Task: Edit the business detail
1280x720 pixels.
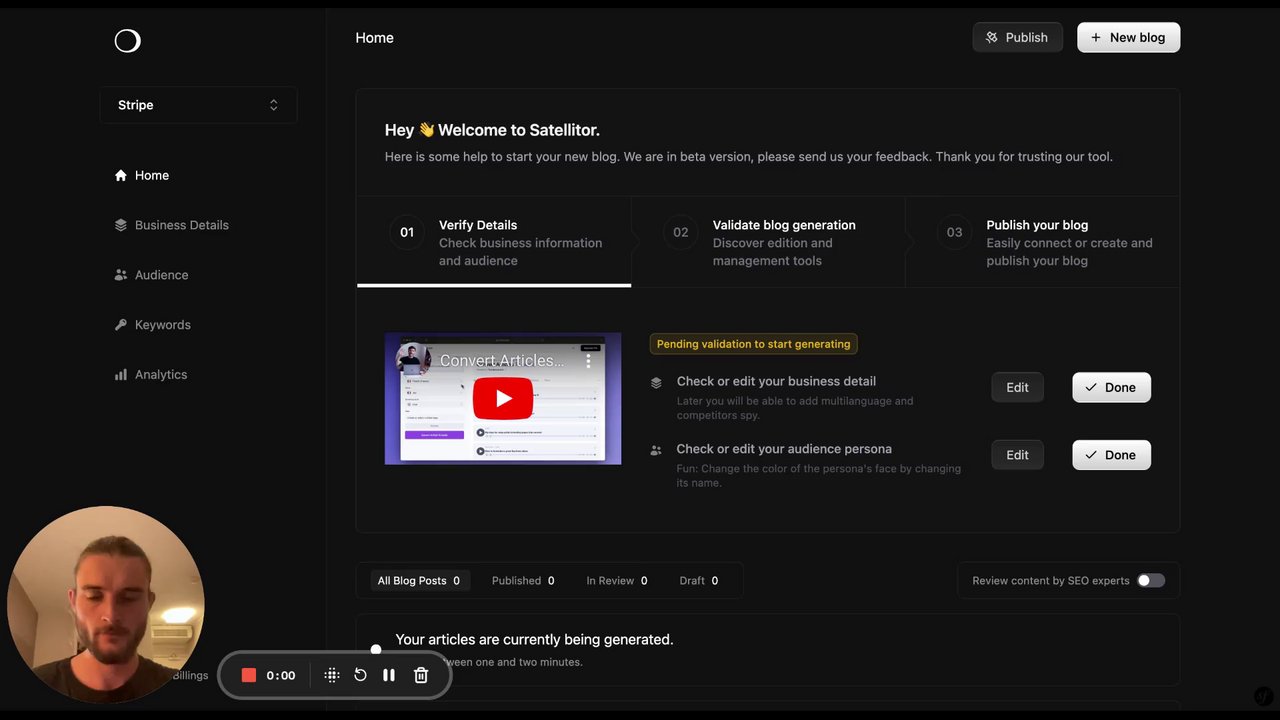Action: (1017, 388)
